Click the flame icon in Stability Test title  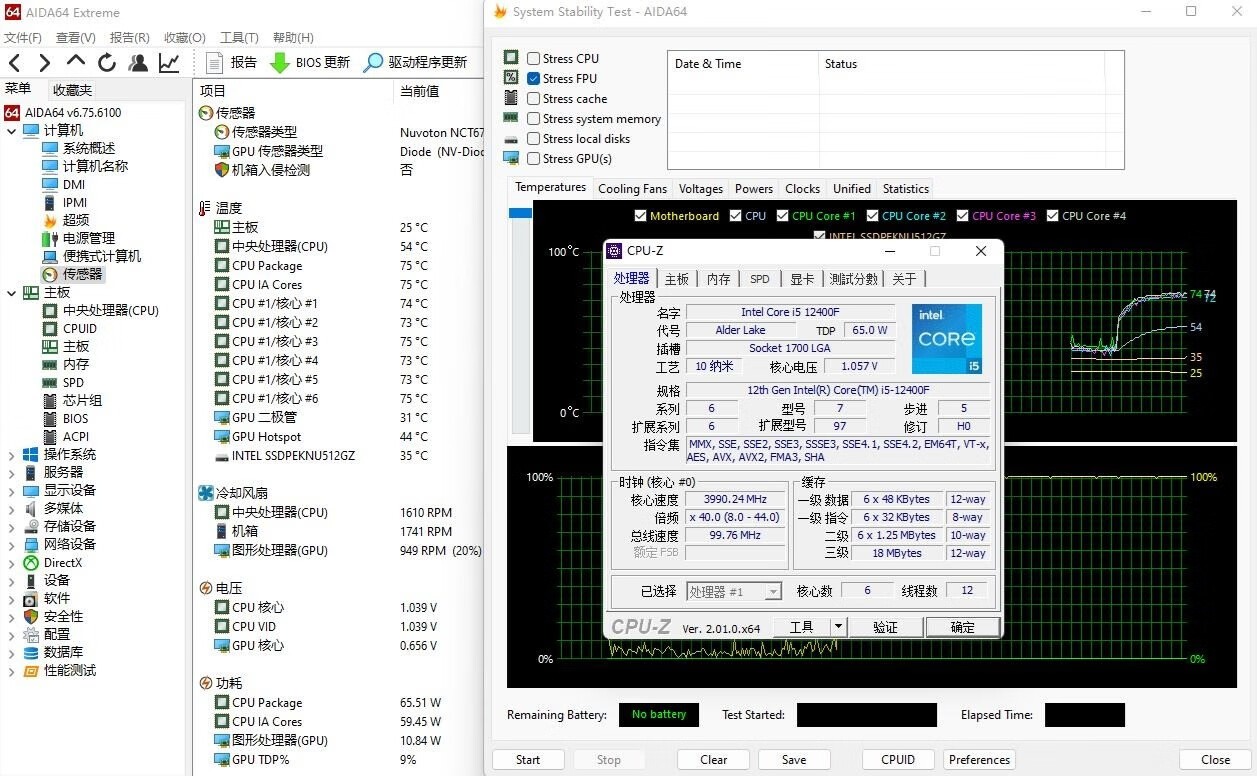[500, 12]
